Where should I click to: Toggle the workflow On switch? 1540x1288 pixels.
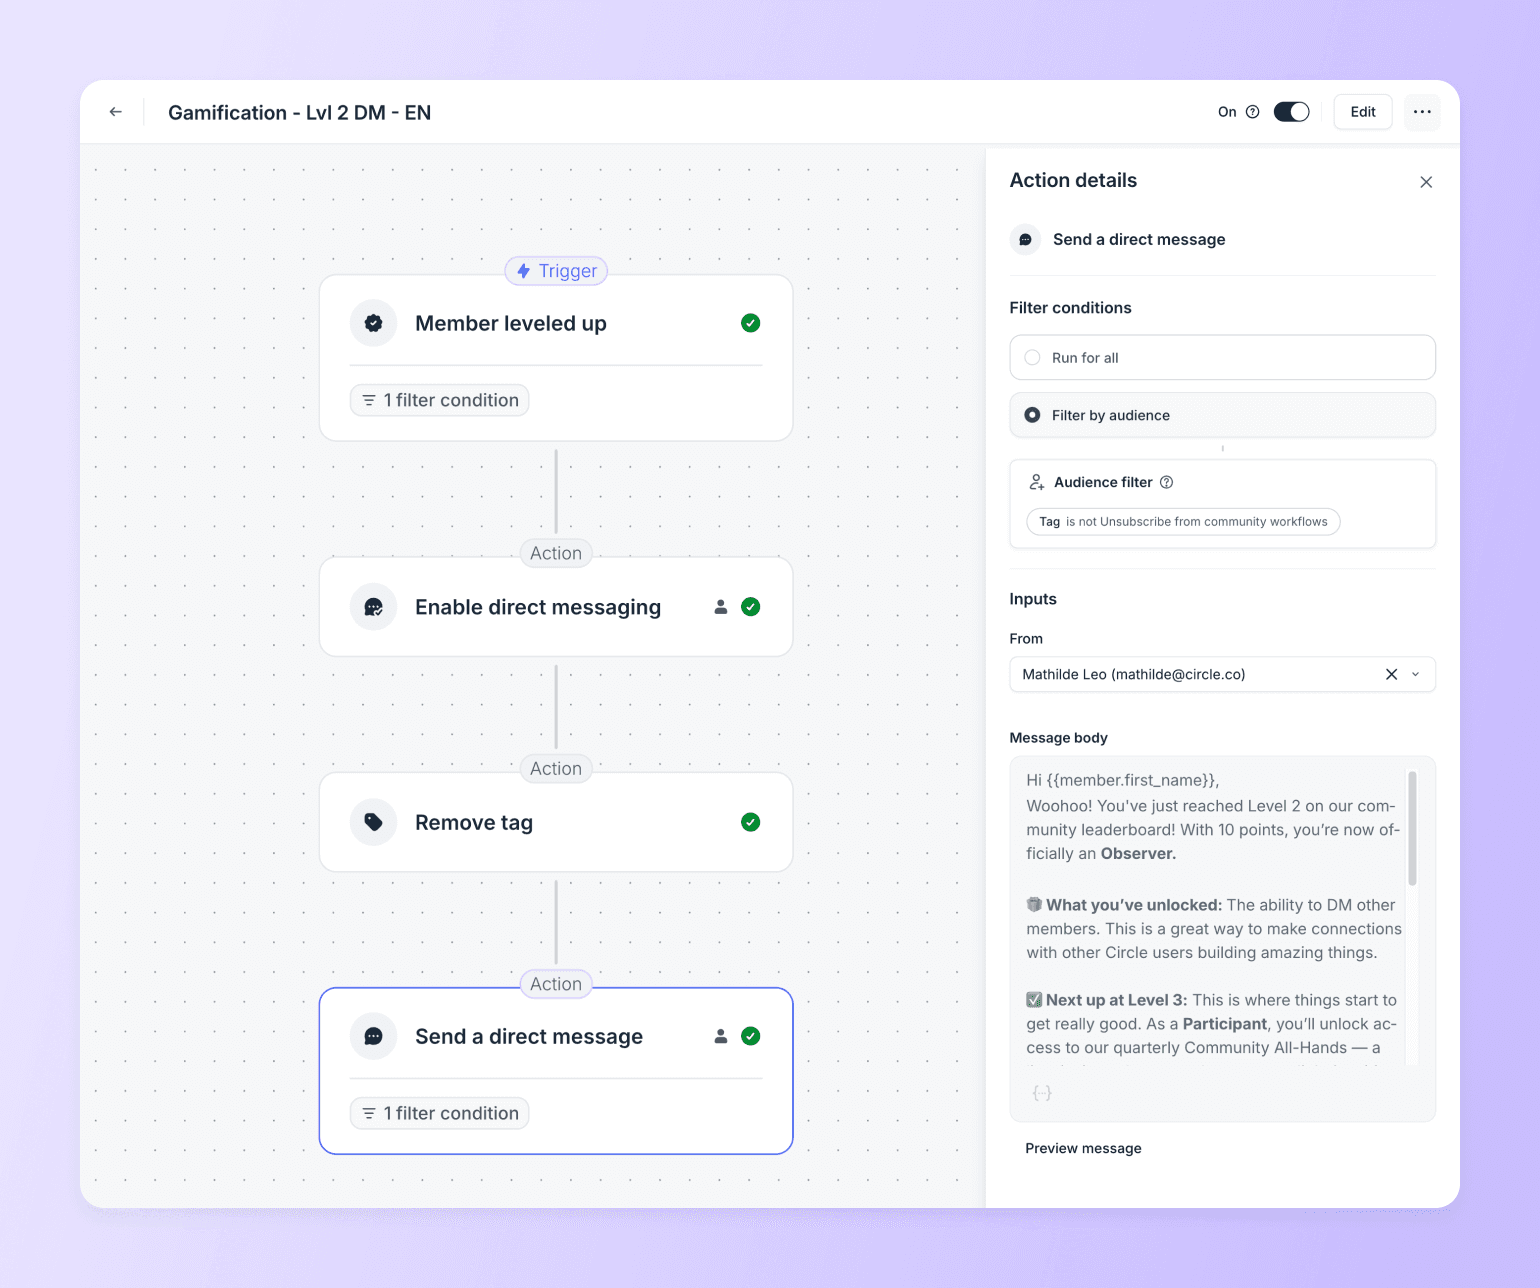tap(1292, 112)
